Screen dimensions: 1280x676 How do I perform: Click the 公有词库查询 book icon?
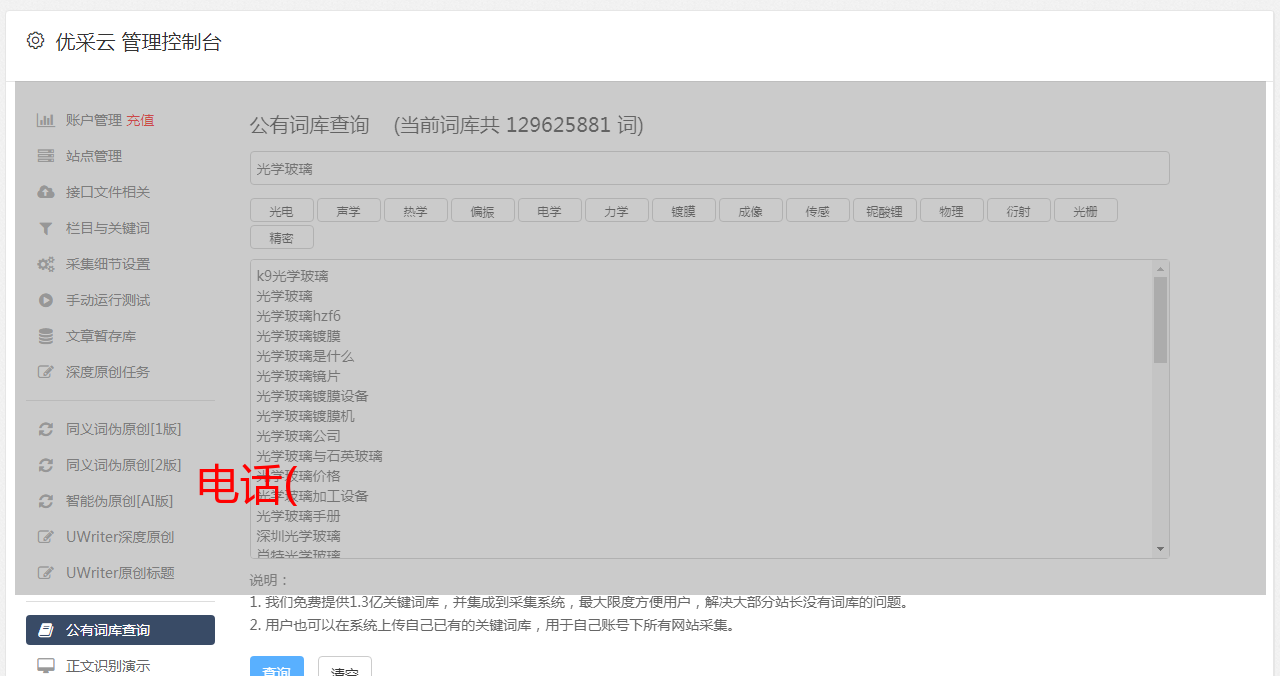point(46,630)
